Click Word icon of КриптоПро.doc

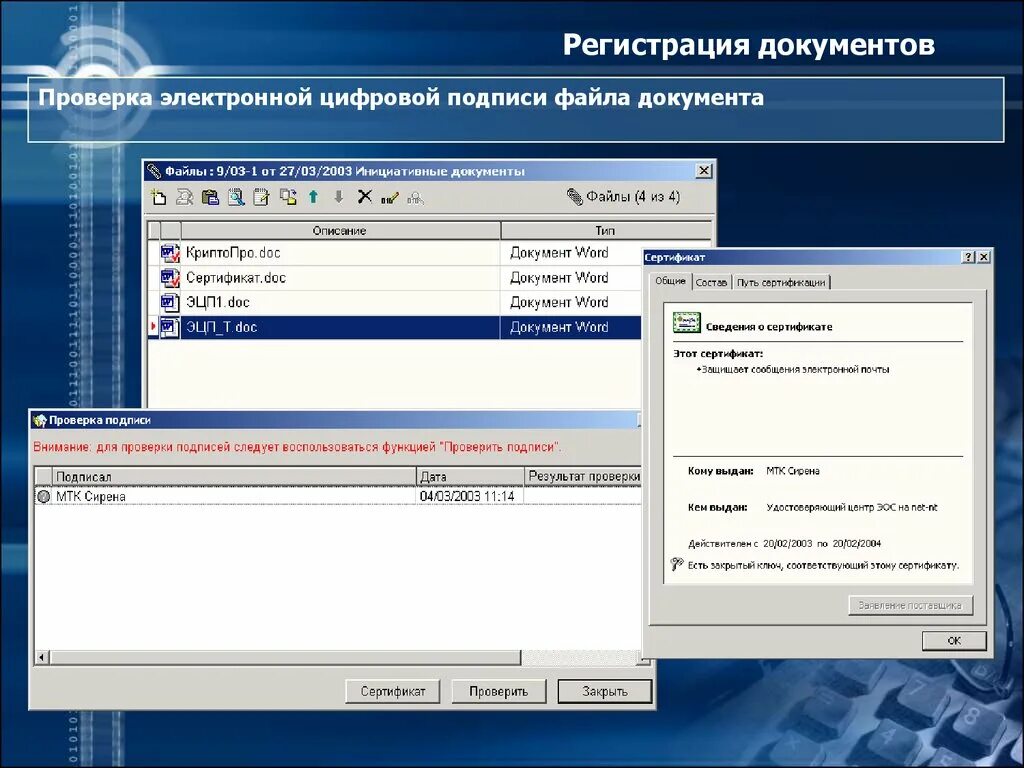click(x=170, y=253)
